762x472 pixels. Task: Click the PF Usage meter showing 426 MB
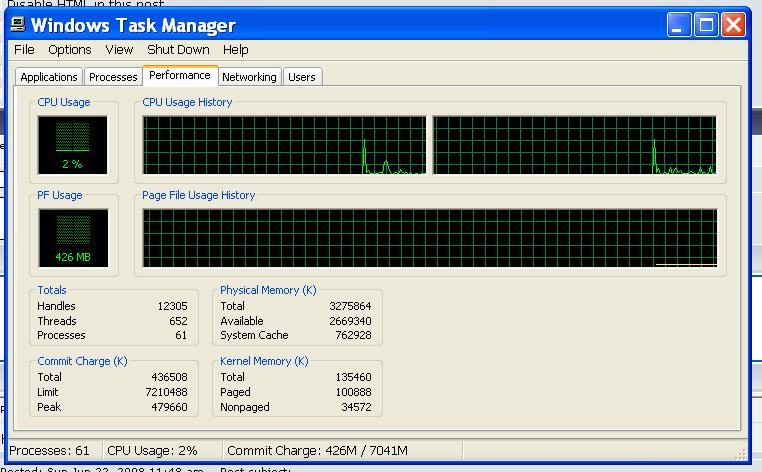point(69,238)
